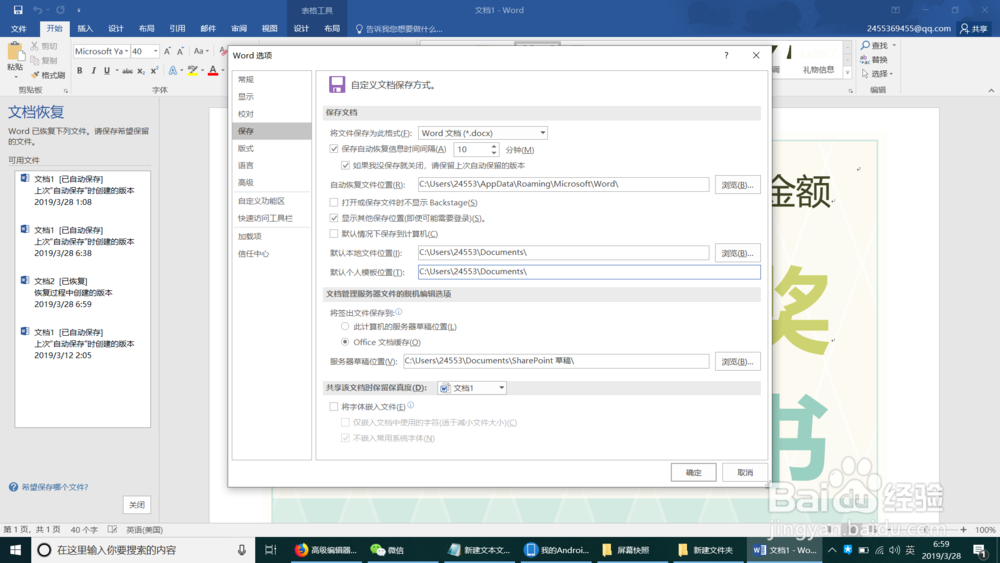Click the Help question mark in Word Options
Viewport: 1000px width, 563px height.
click(x=726, y=55)
